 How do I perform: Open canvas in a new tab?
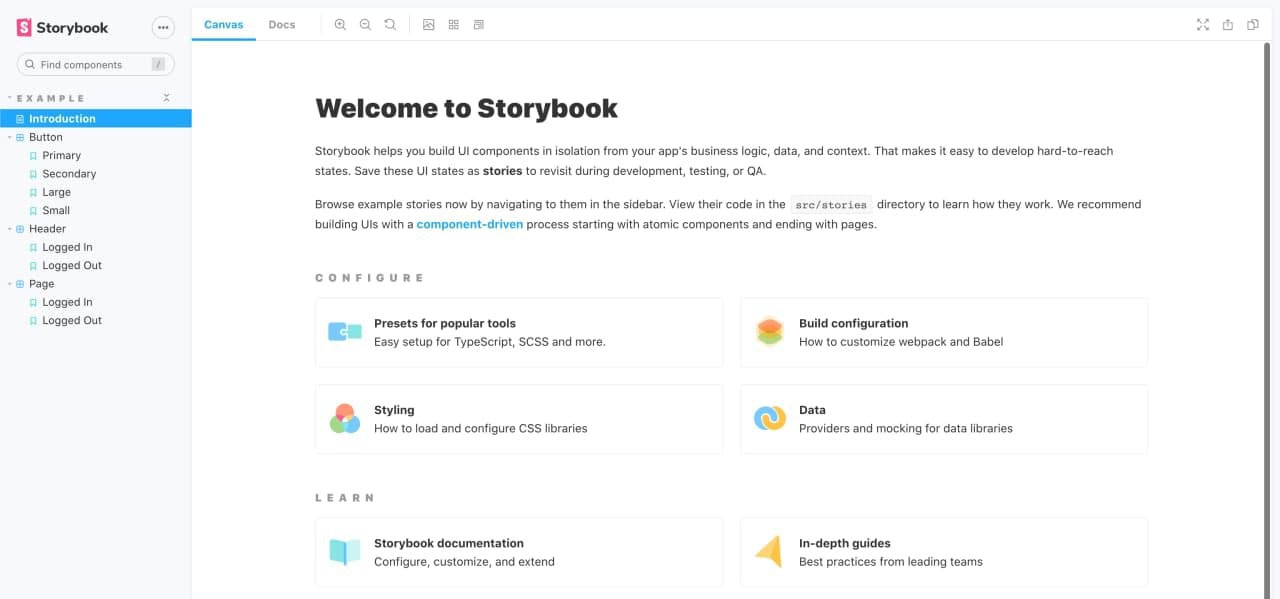click(1227, 24)
